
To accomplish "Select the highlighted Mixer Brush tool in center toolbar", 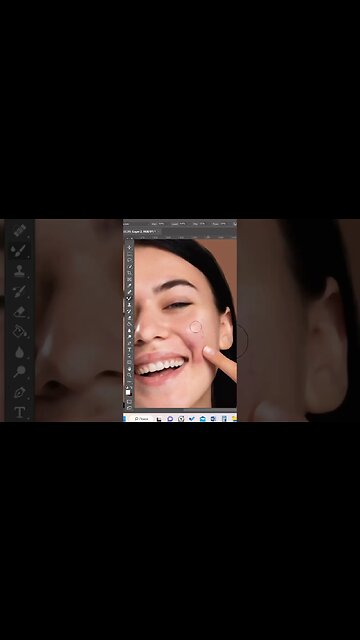I will click(x=129, y=298).
